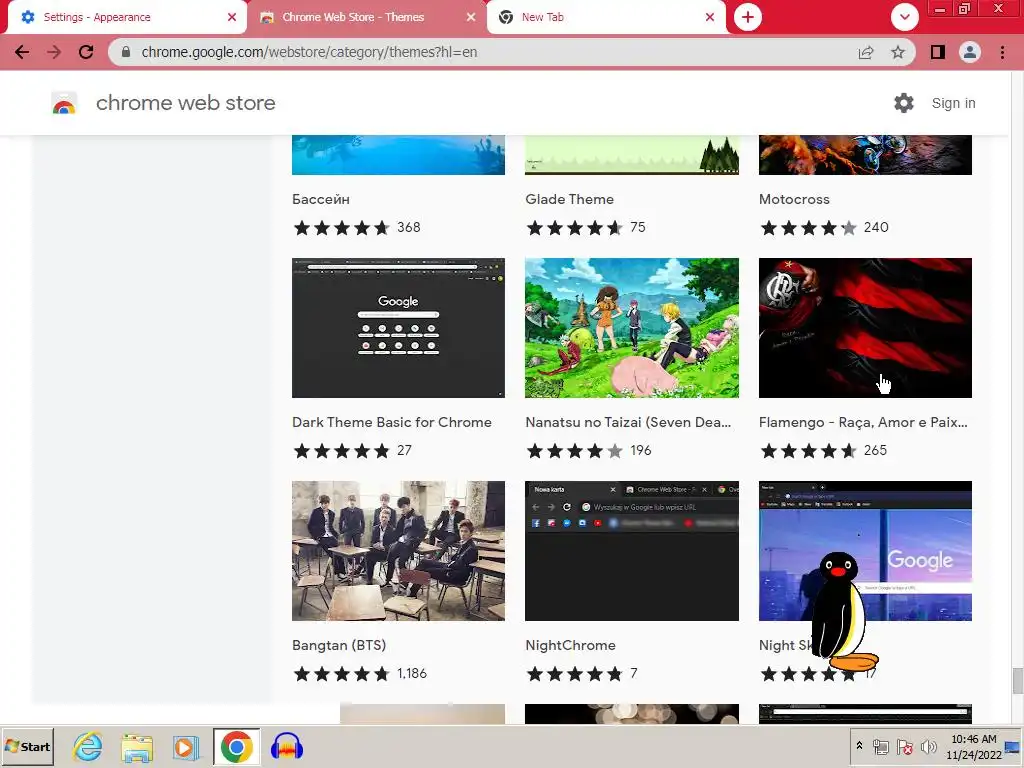
Task: Open the Windows Start button
Action: (x=27, y=746)
